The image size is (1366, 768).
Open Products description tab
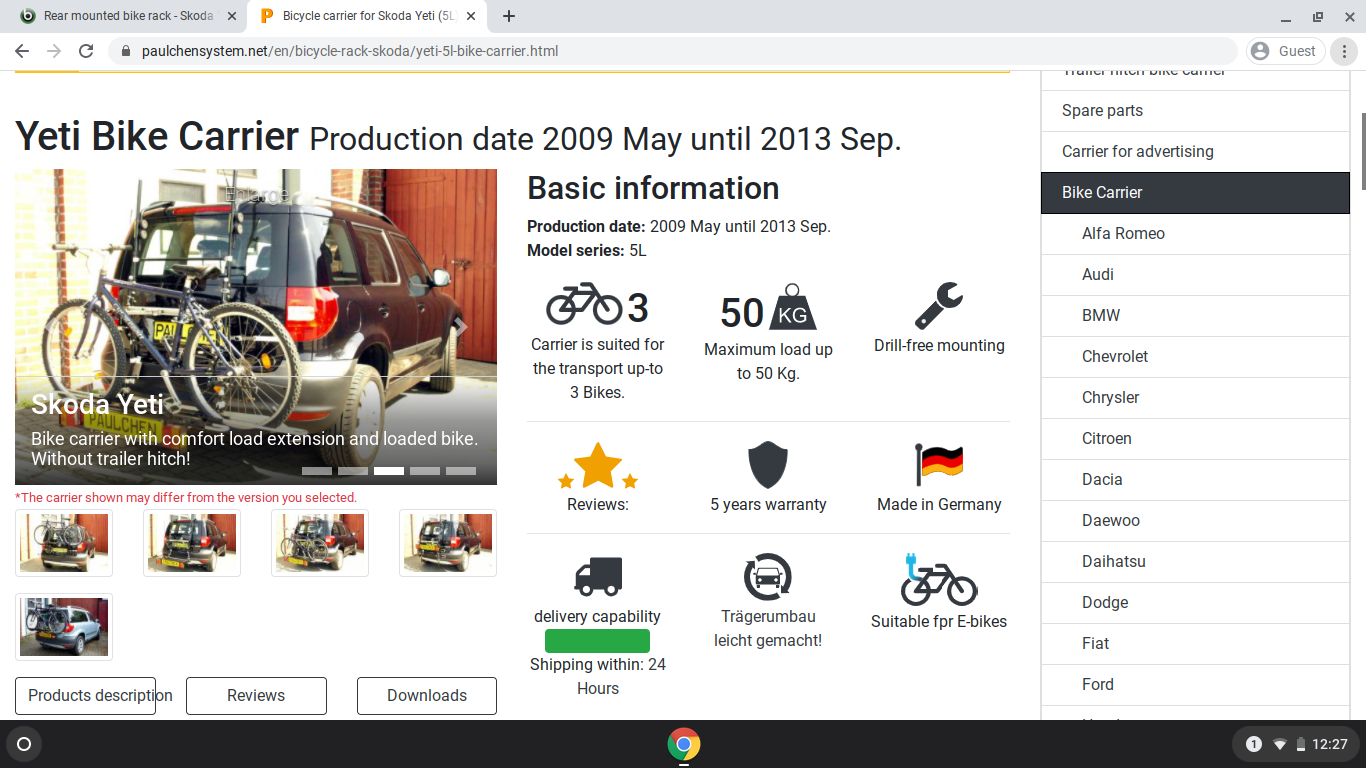(85, 696)
